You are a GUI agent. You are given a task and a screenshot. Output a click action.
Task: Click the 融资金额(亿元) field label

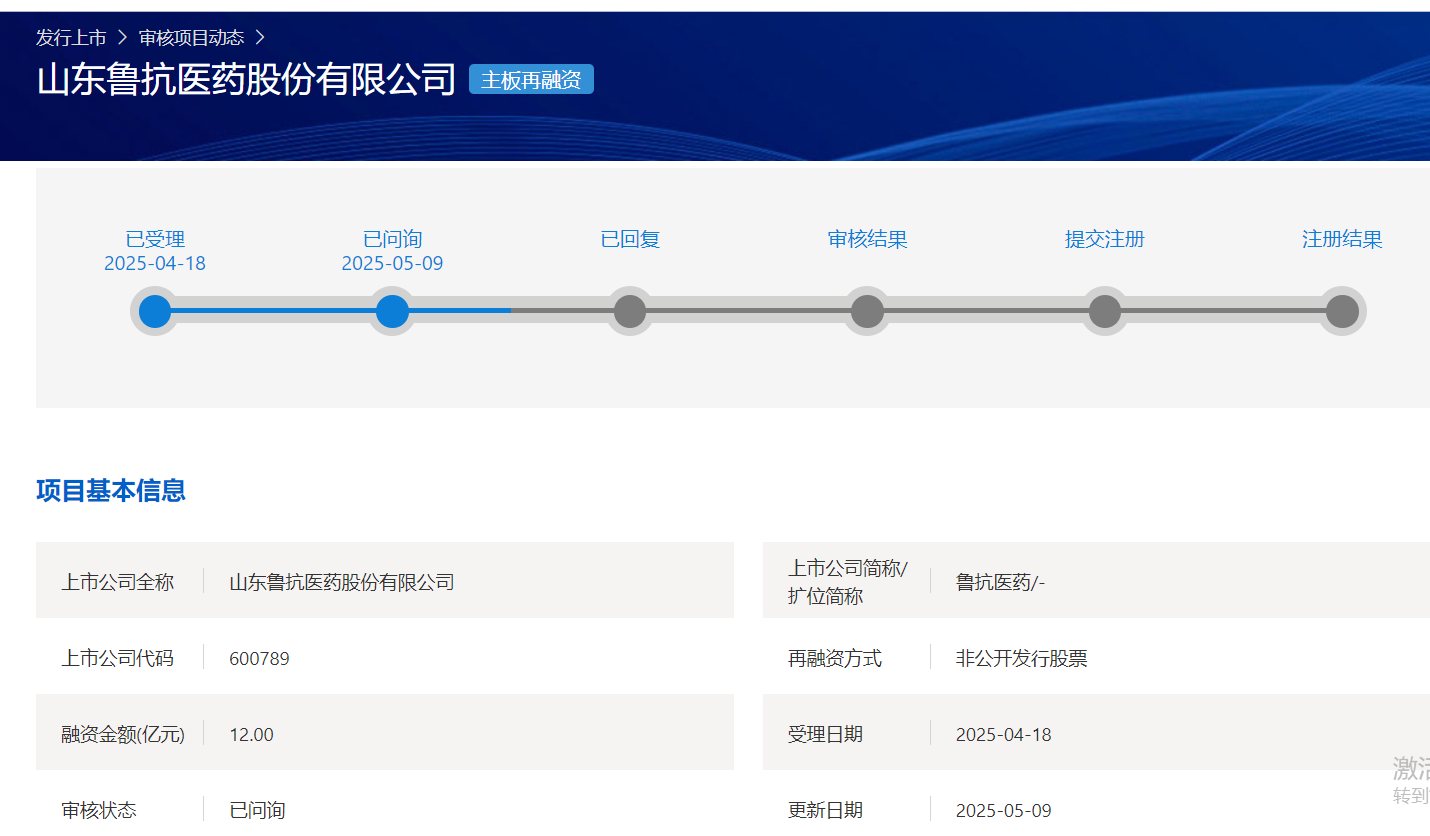(123, 734)
